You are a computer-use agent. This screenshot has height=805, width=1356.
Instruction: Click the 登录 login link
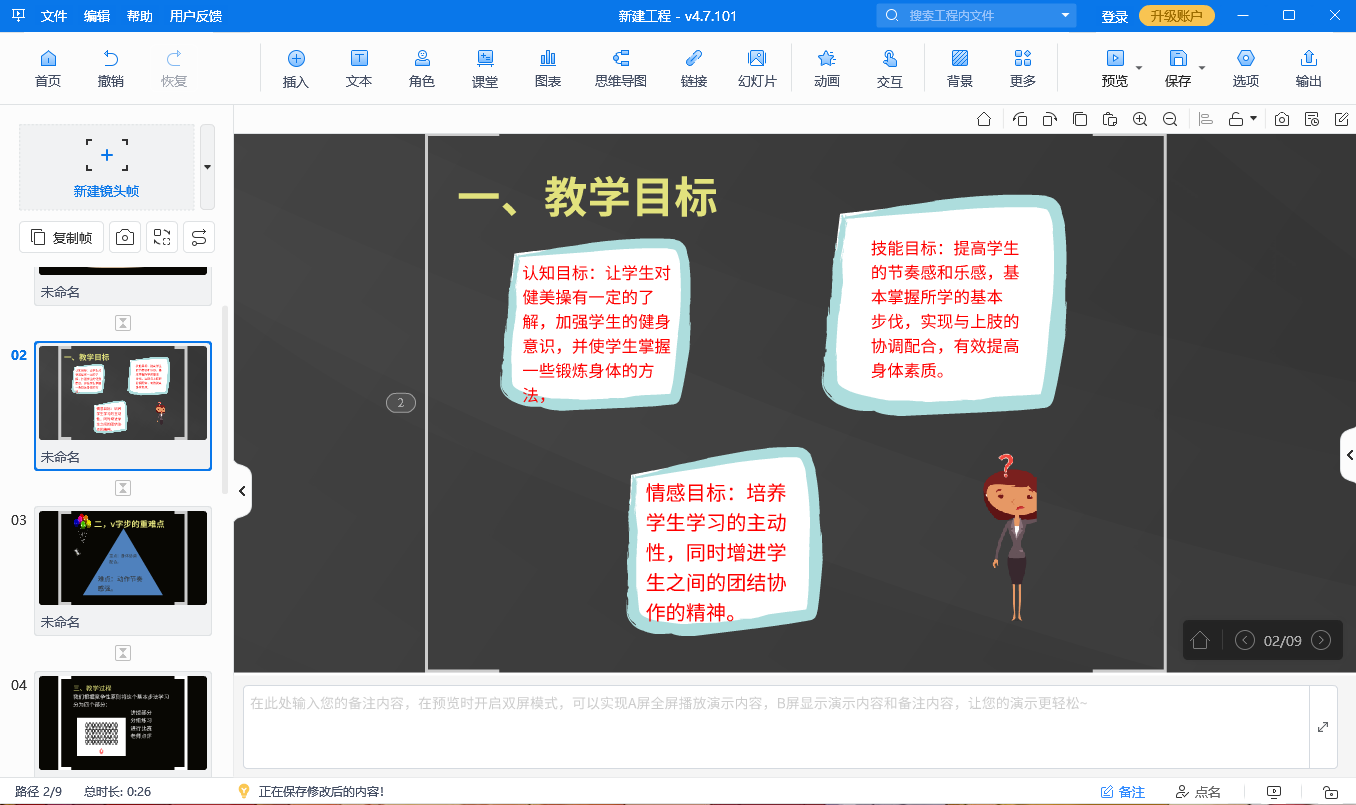tap(1115, 16)
